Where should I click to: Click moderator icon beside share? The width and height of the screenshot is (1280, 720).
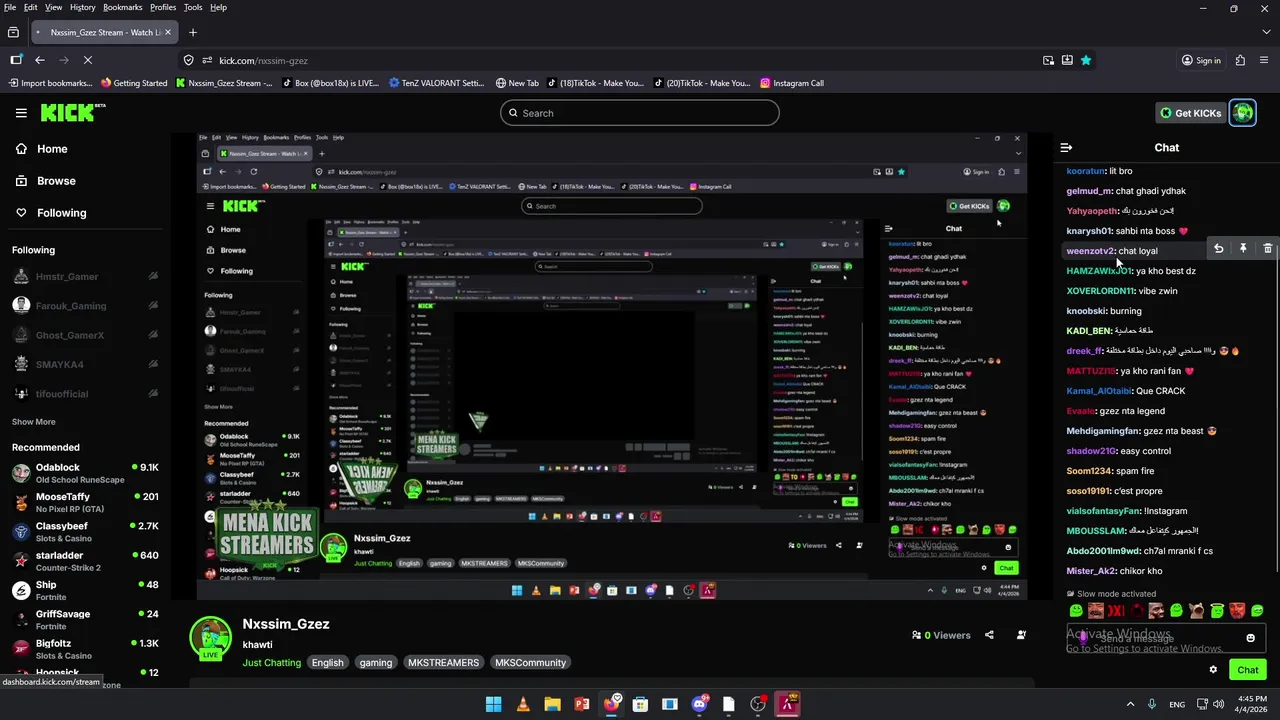coord(1021,635)
